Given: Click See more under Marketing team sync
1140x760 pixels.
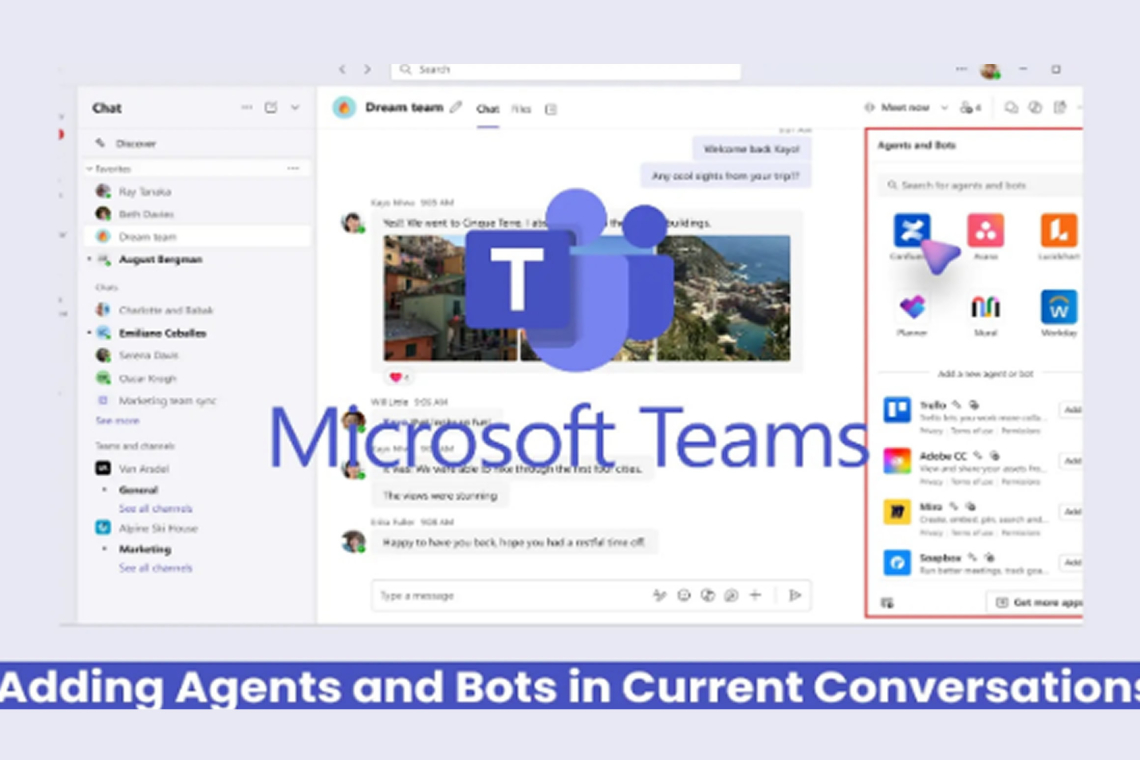Looking at the screenshot, I should coord(116,421).
